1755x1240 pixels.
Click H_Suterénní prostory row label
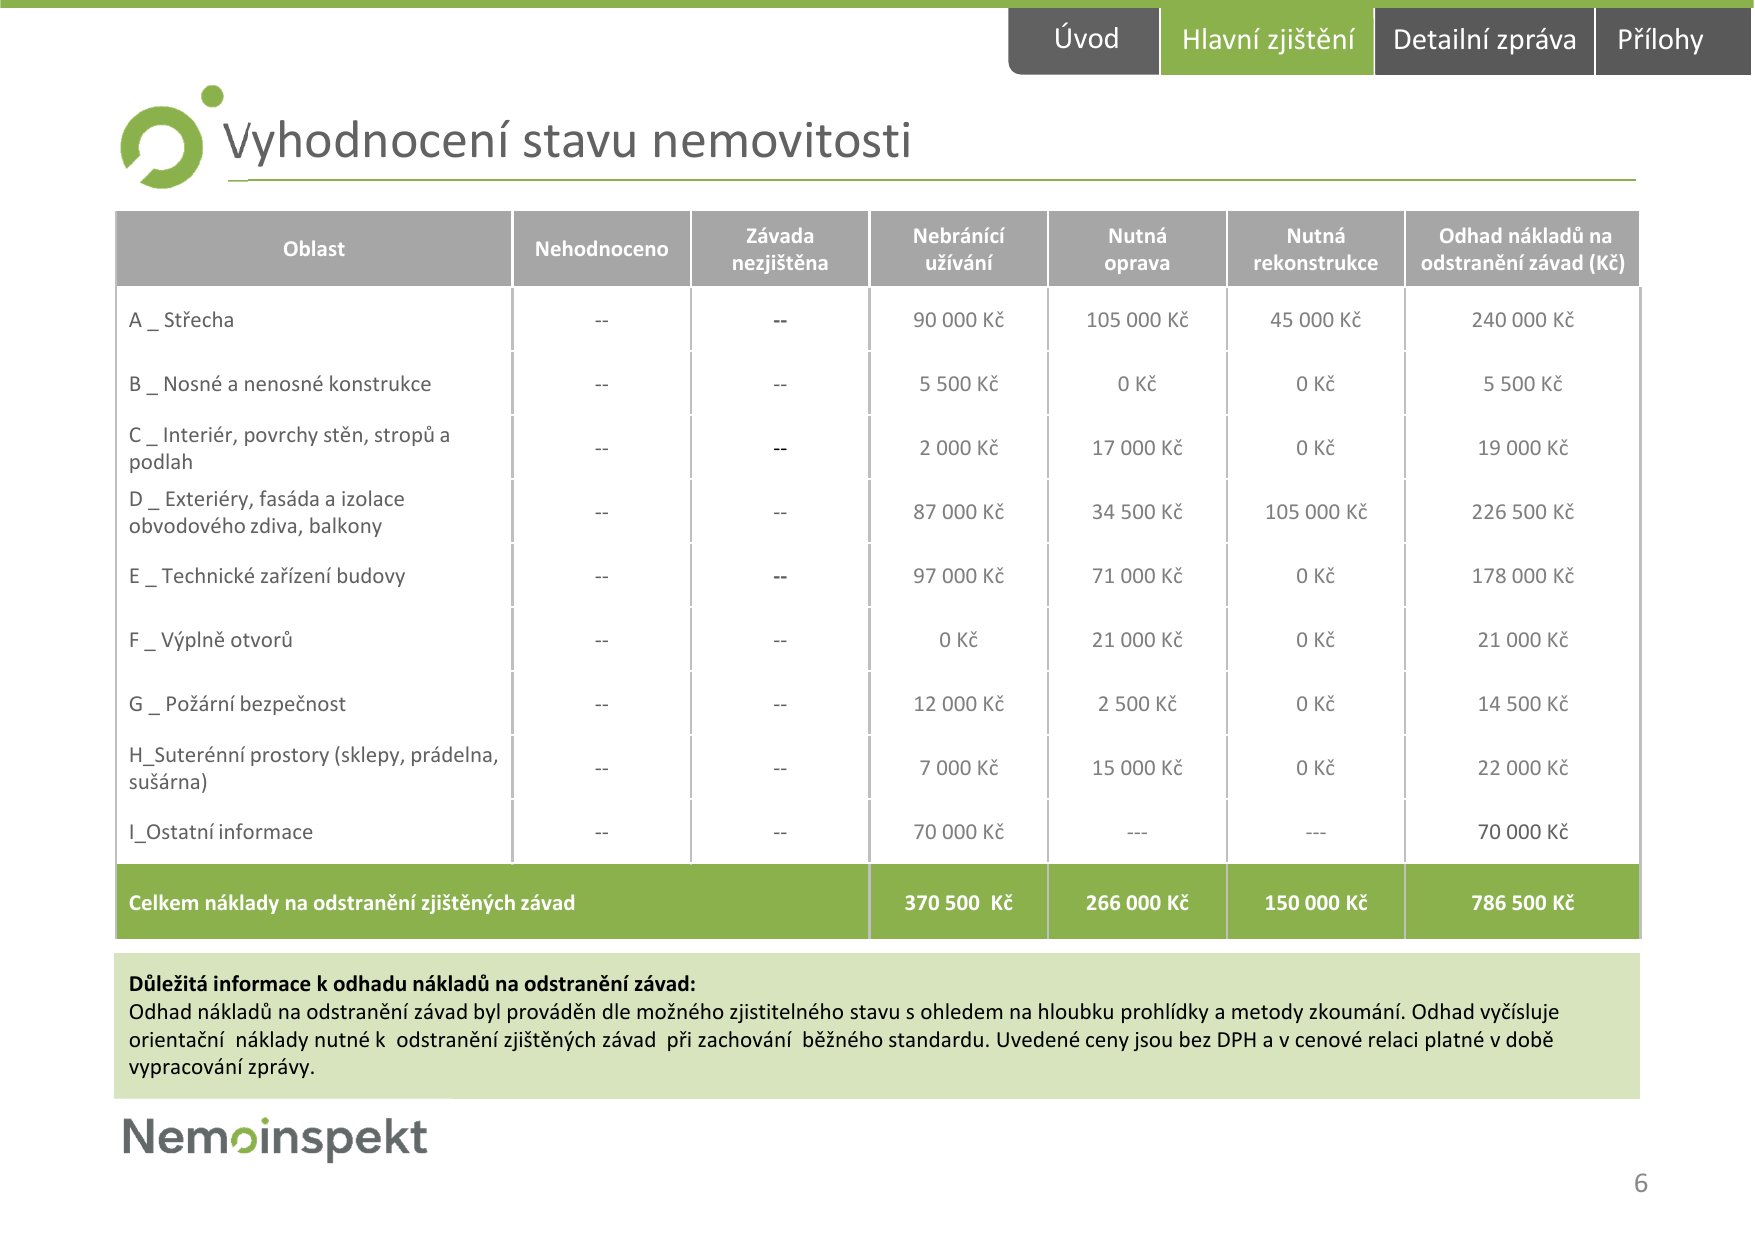313,768
